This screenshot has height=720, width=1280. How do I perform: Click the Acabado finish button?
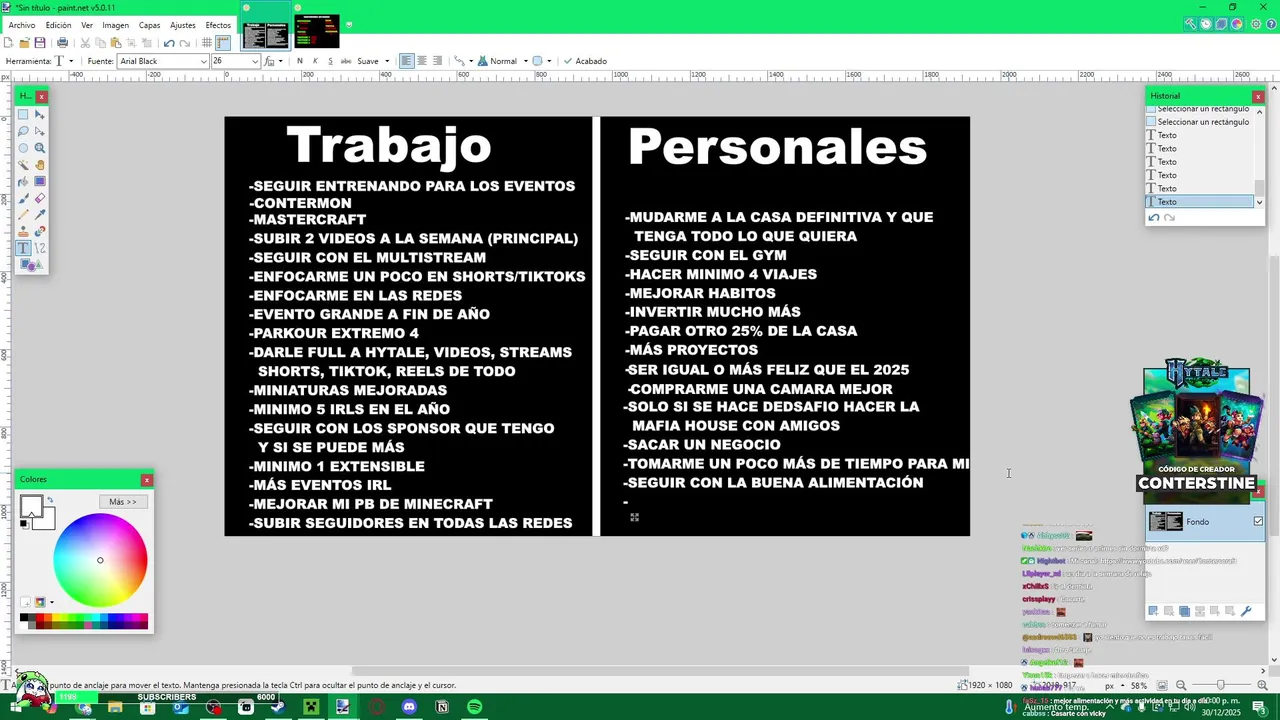pos(585,61)
